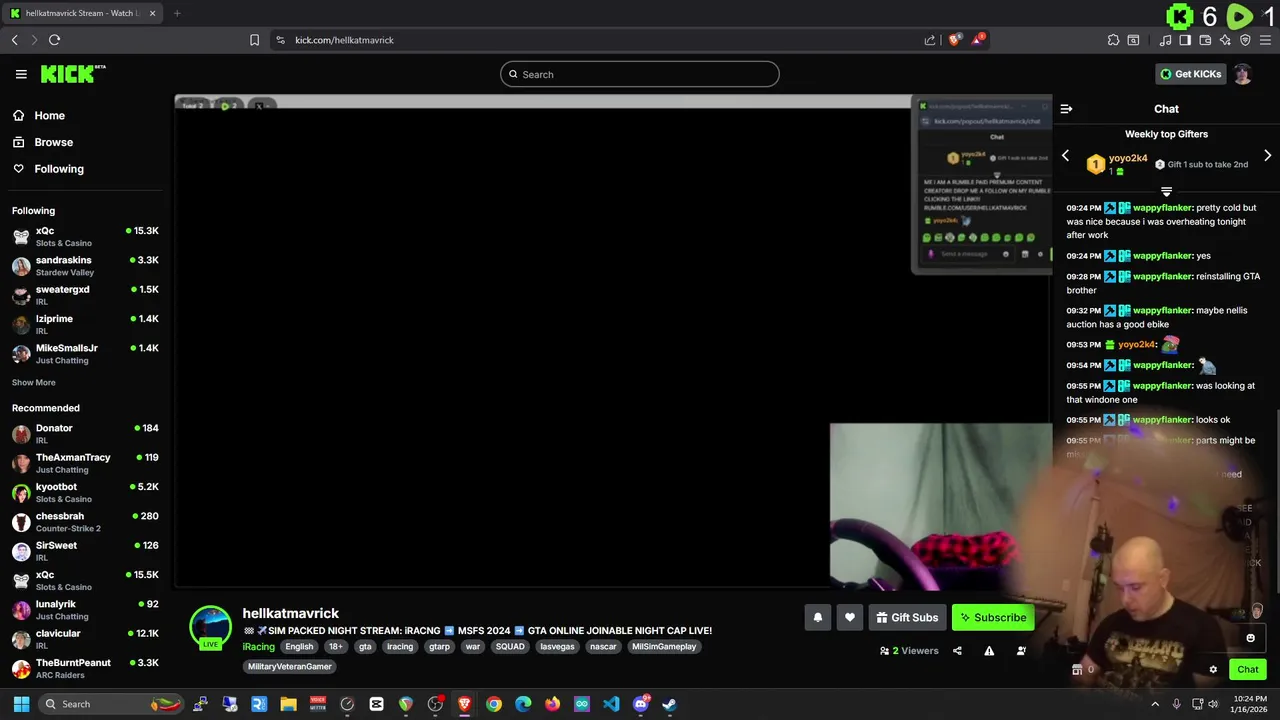Screen dimensions: 1280x720
Task: Click the iRacing category link
Action: [258, 647]
